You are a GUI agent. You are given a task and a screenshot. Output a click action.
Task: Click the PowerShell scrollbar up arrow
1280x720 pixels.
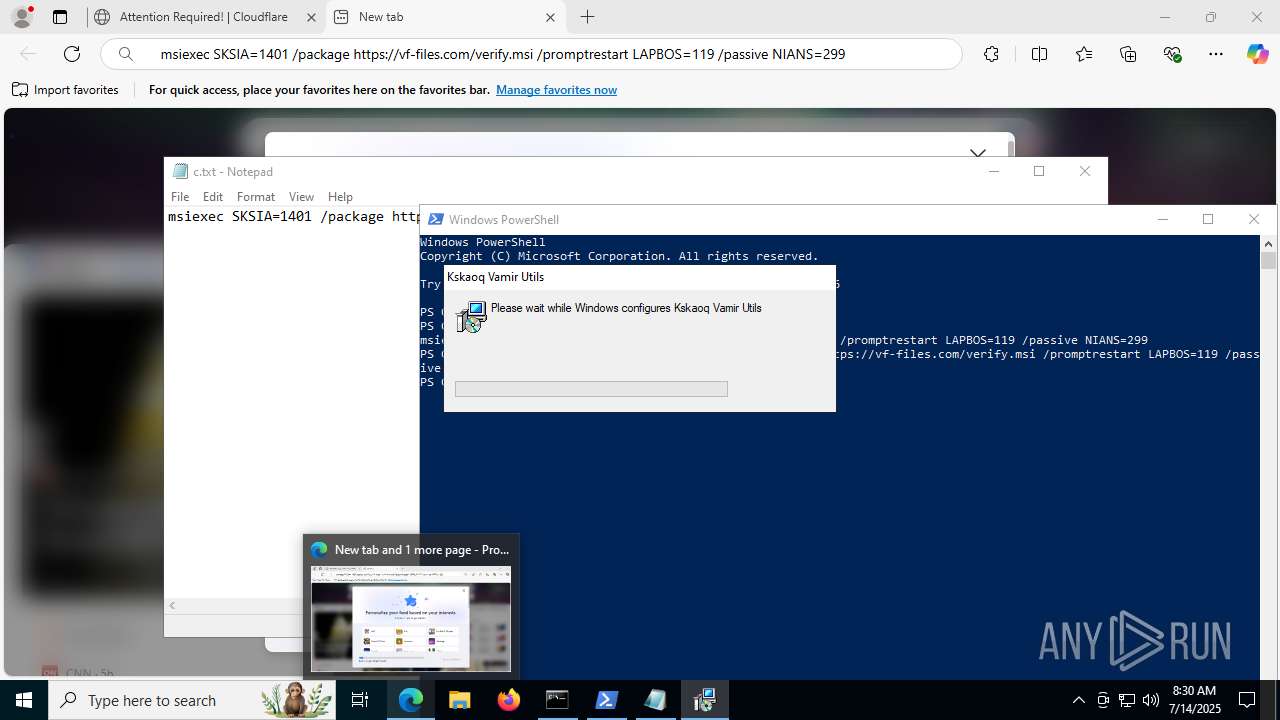coord(1268,243)
